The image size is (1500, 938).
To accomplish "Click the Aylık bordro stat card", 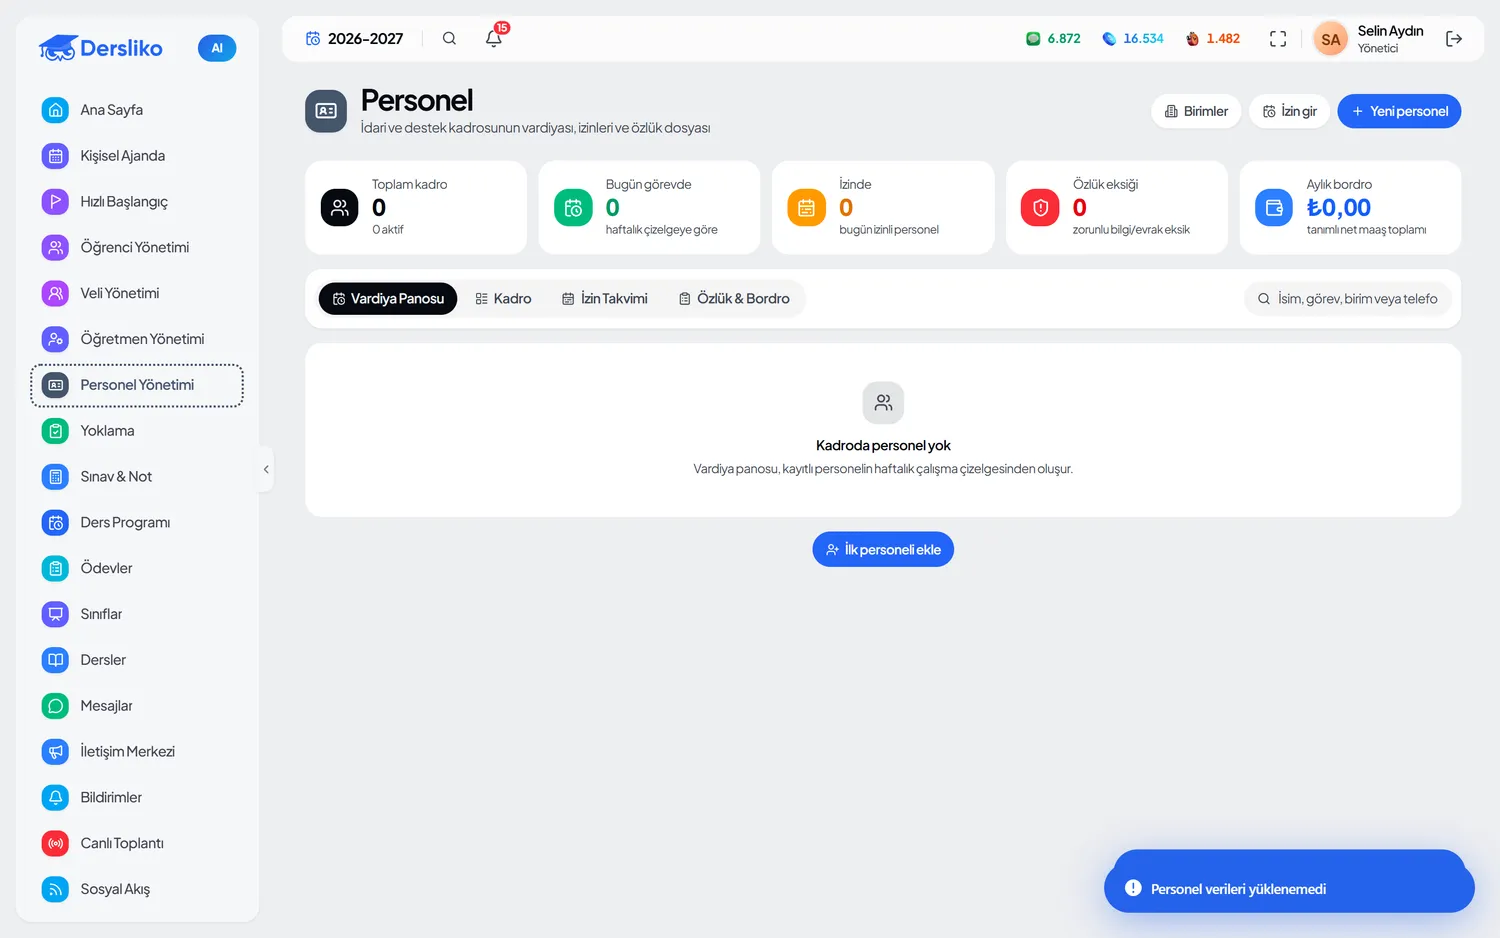I will [1350, 207].
